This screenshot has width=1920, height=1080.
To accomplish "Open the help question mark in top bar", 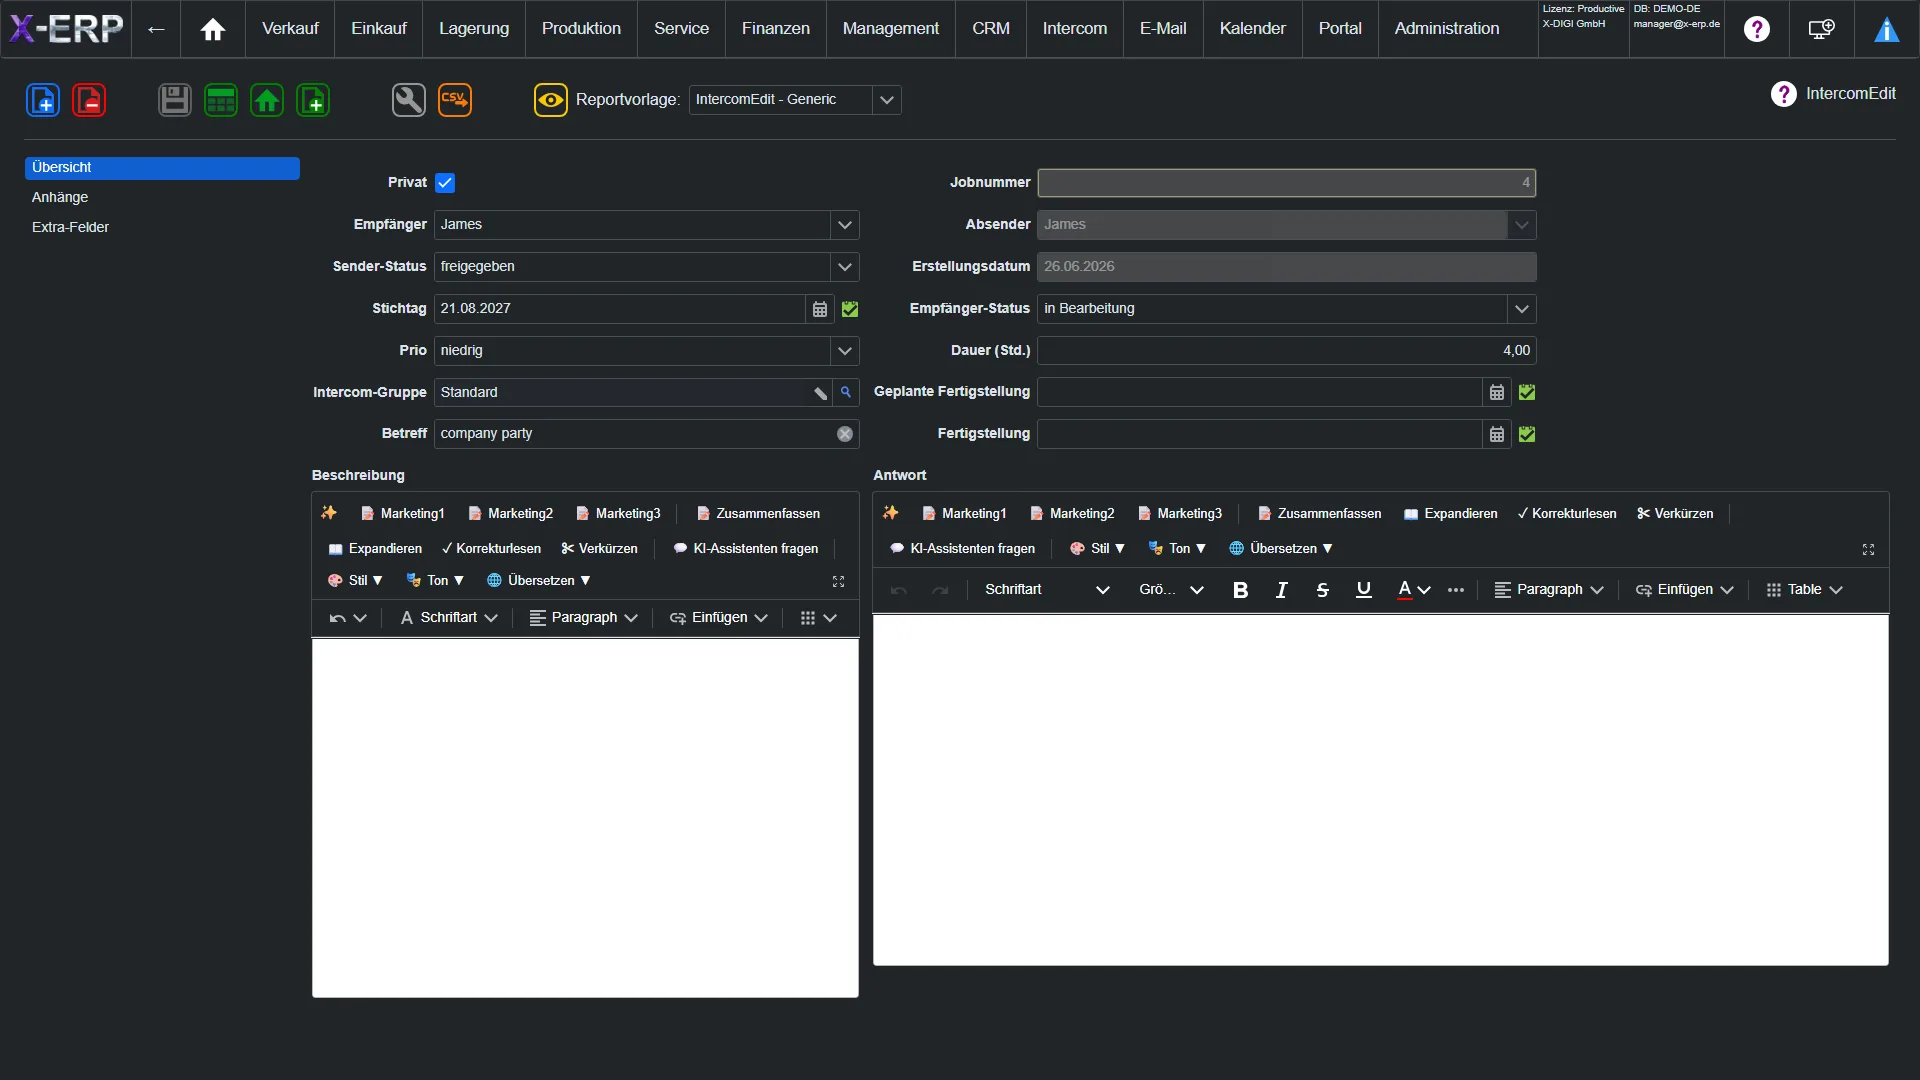I will pos(1757,29).
